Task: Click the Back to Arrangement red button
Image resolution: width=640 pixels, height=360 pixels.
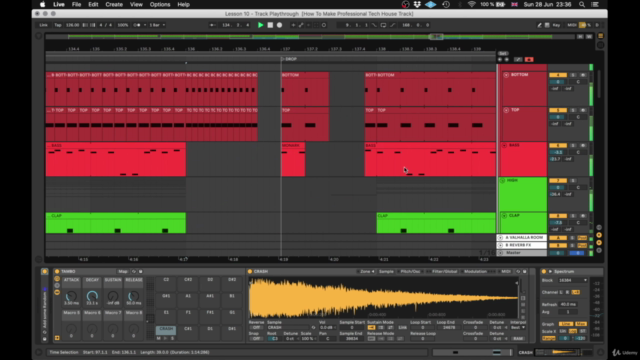Action: click(529, 60)
